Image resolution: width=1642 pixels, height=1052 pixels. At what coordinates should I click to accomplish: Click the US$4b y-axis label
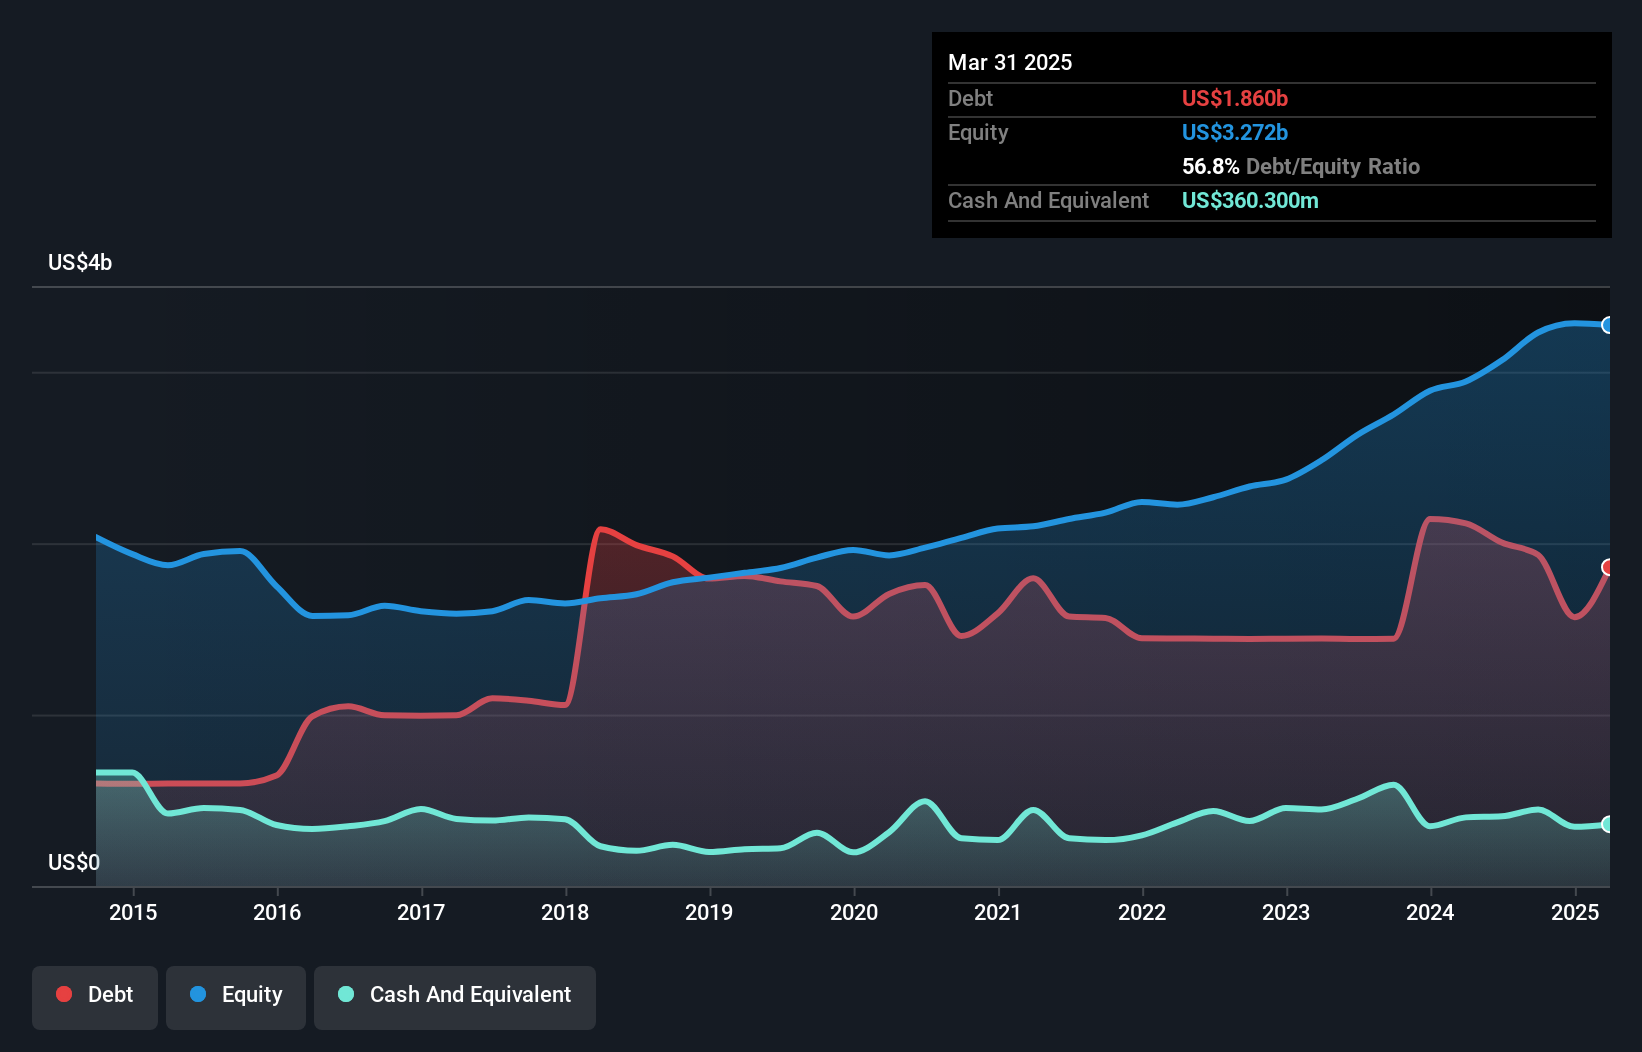pos(80,263)
